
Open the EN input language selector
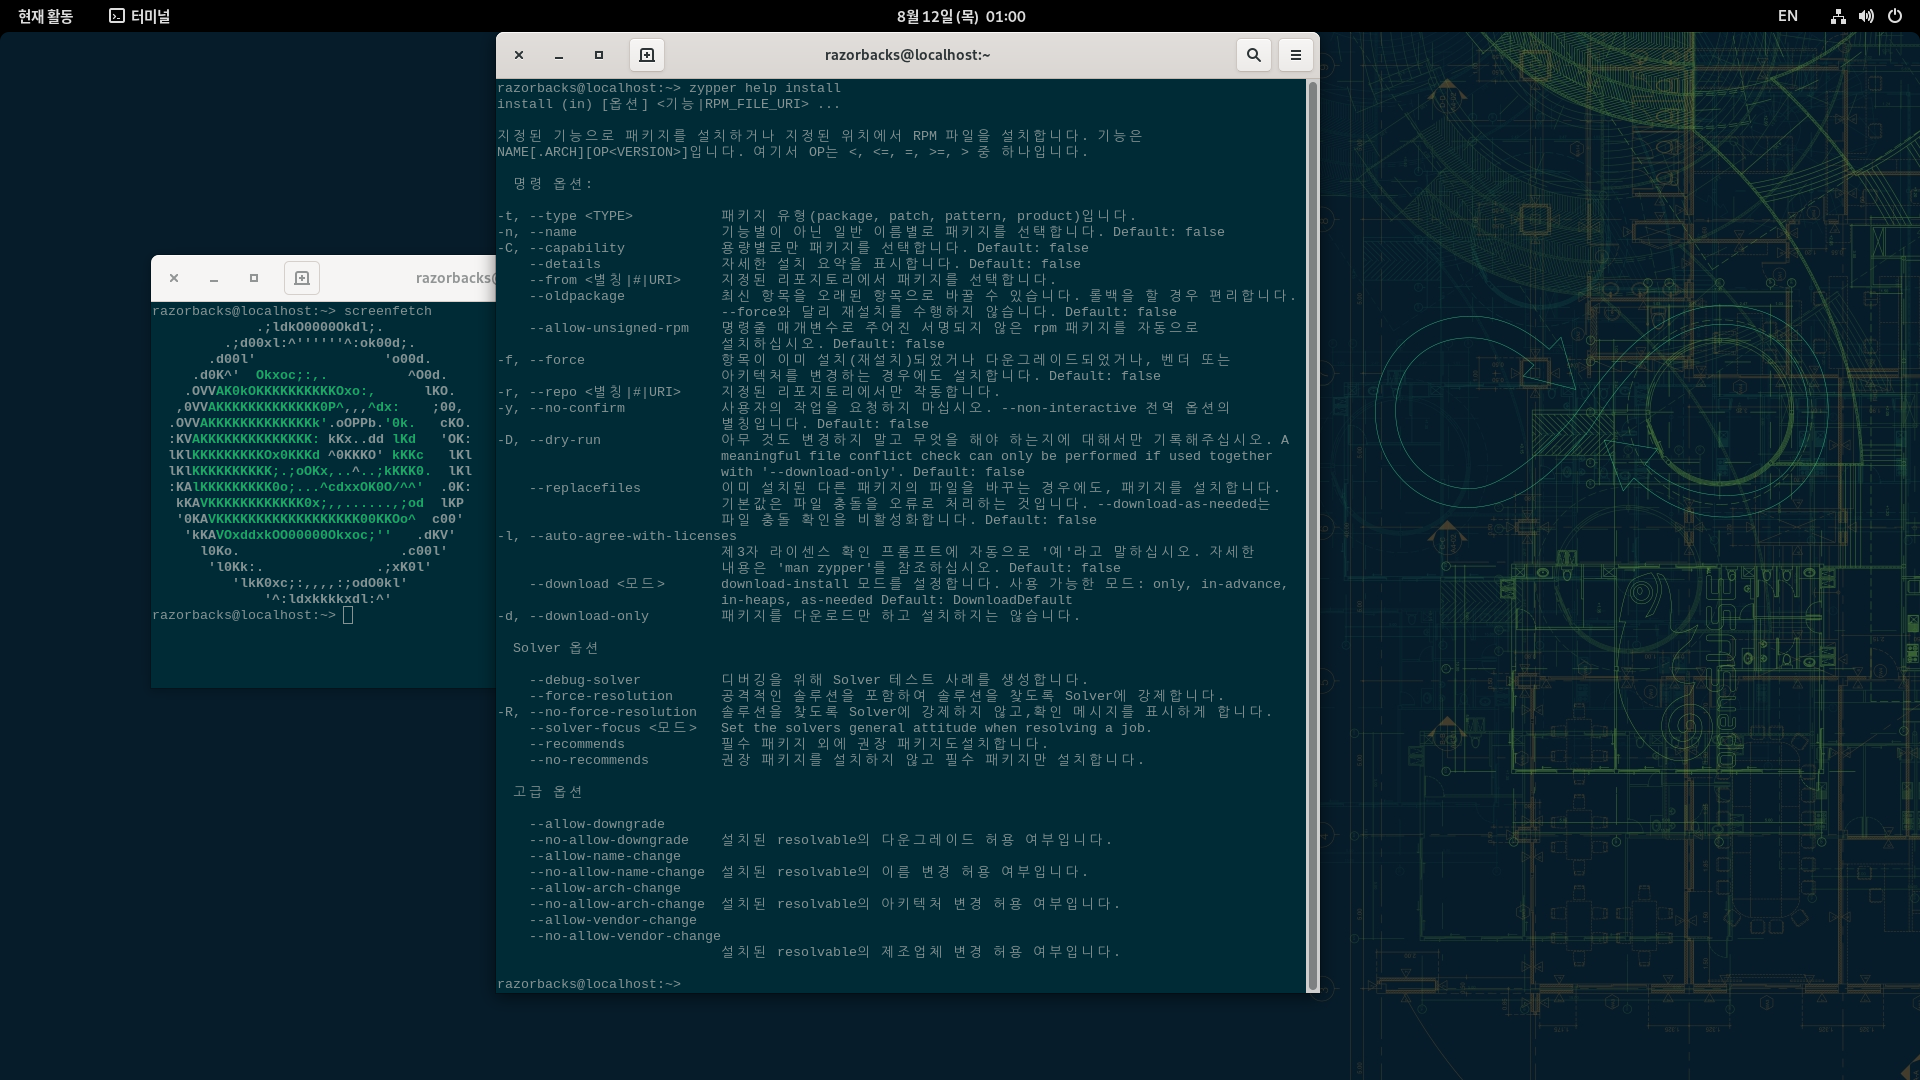tap(1788, 16)
